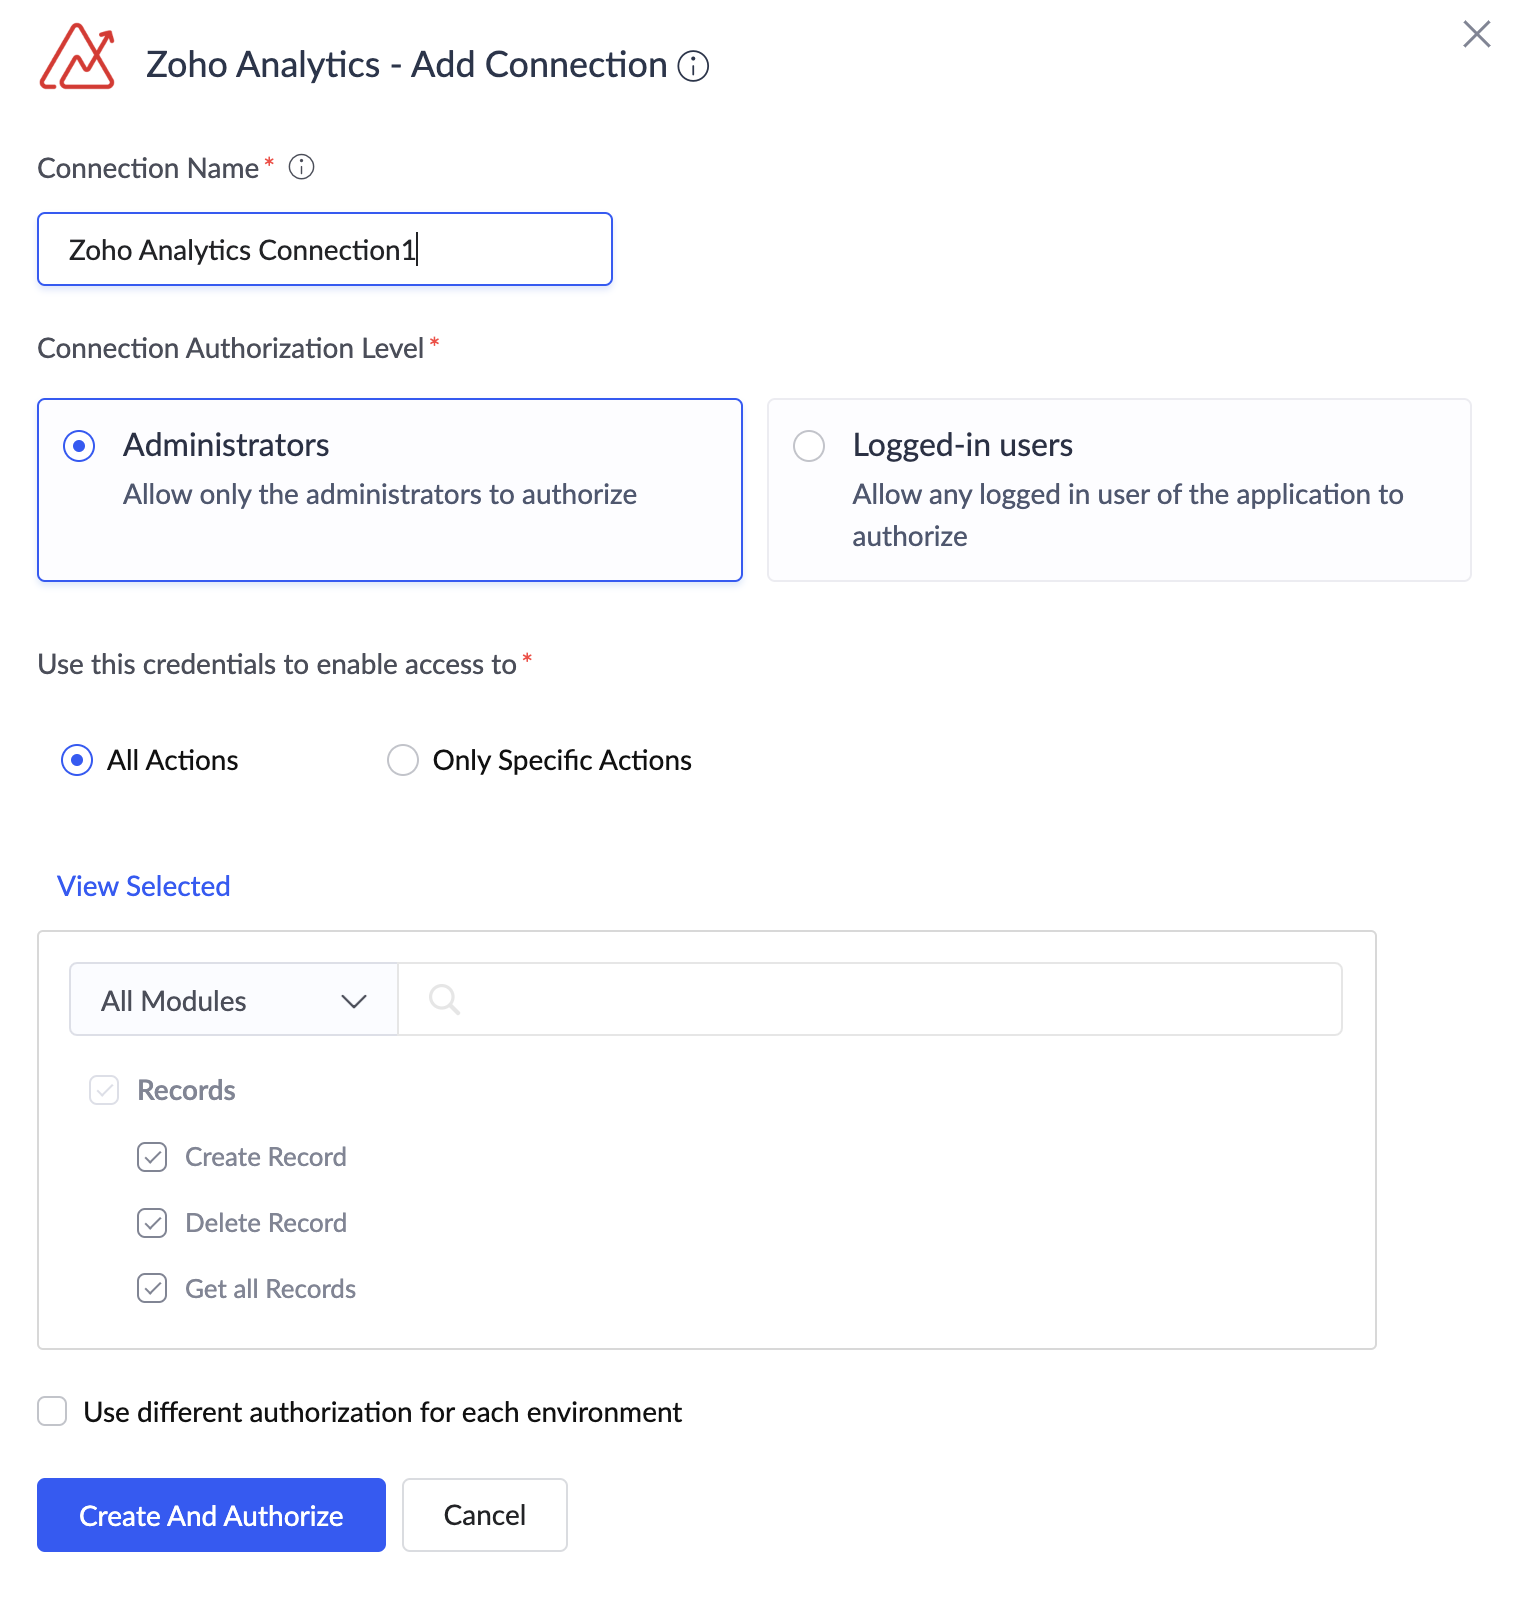
Task: Select the Logged-in users radio option
Action: [x=809, y=446]
